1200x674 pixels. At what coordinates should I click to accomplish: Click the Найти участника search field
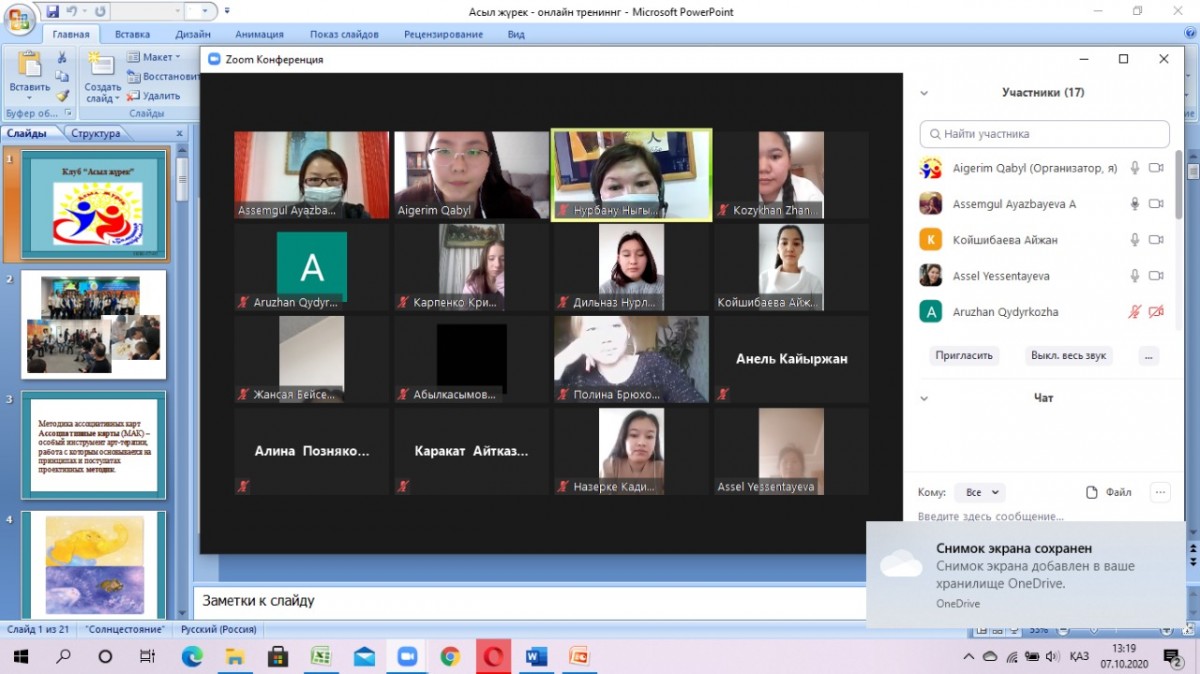1044,134
